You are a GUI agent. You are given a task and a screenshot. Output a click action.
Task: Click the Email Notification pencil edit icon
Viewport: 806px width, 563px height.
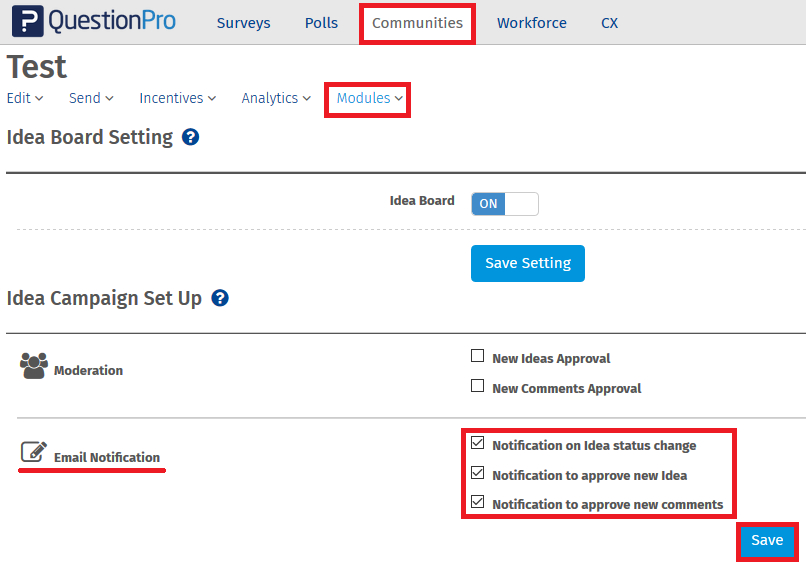(33, 453)
